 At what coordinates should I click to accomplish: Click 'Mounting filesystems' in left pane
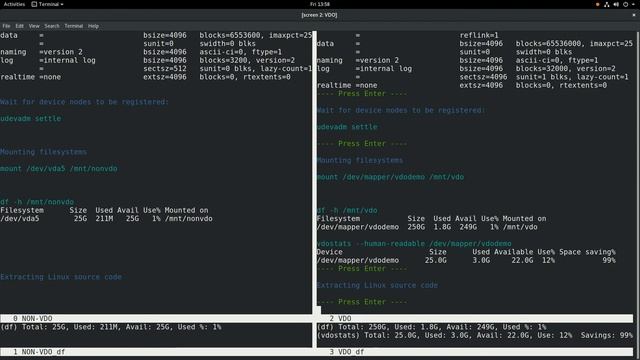(43, 152)
